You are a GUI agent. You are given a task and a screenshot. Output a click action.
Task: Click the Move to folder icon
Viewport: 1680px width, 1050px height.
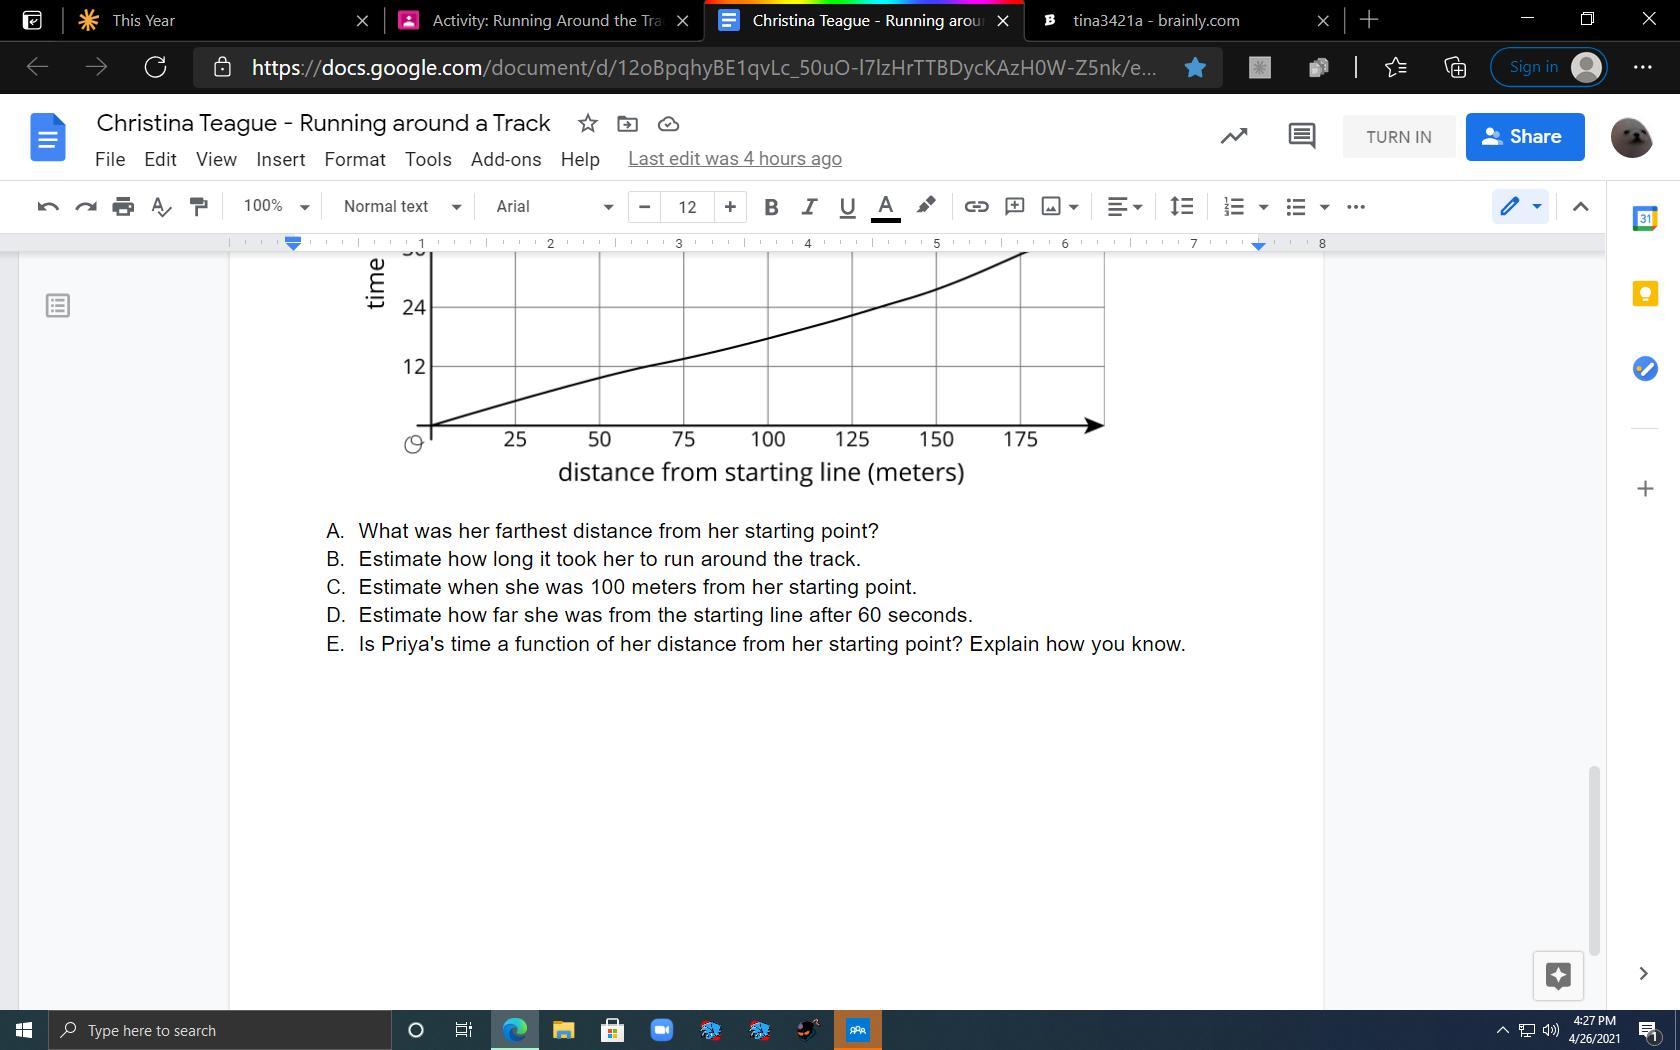pyautogui.click(x=627, y=123)
